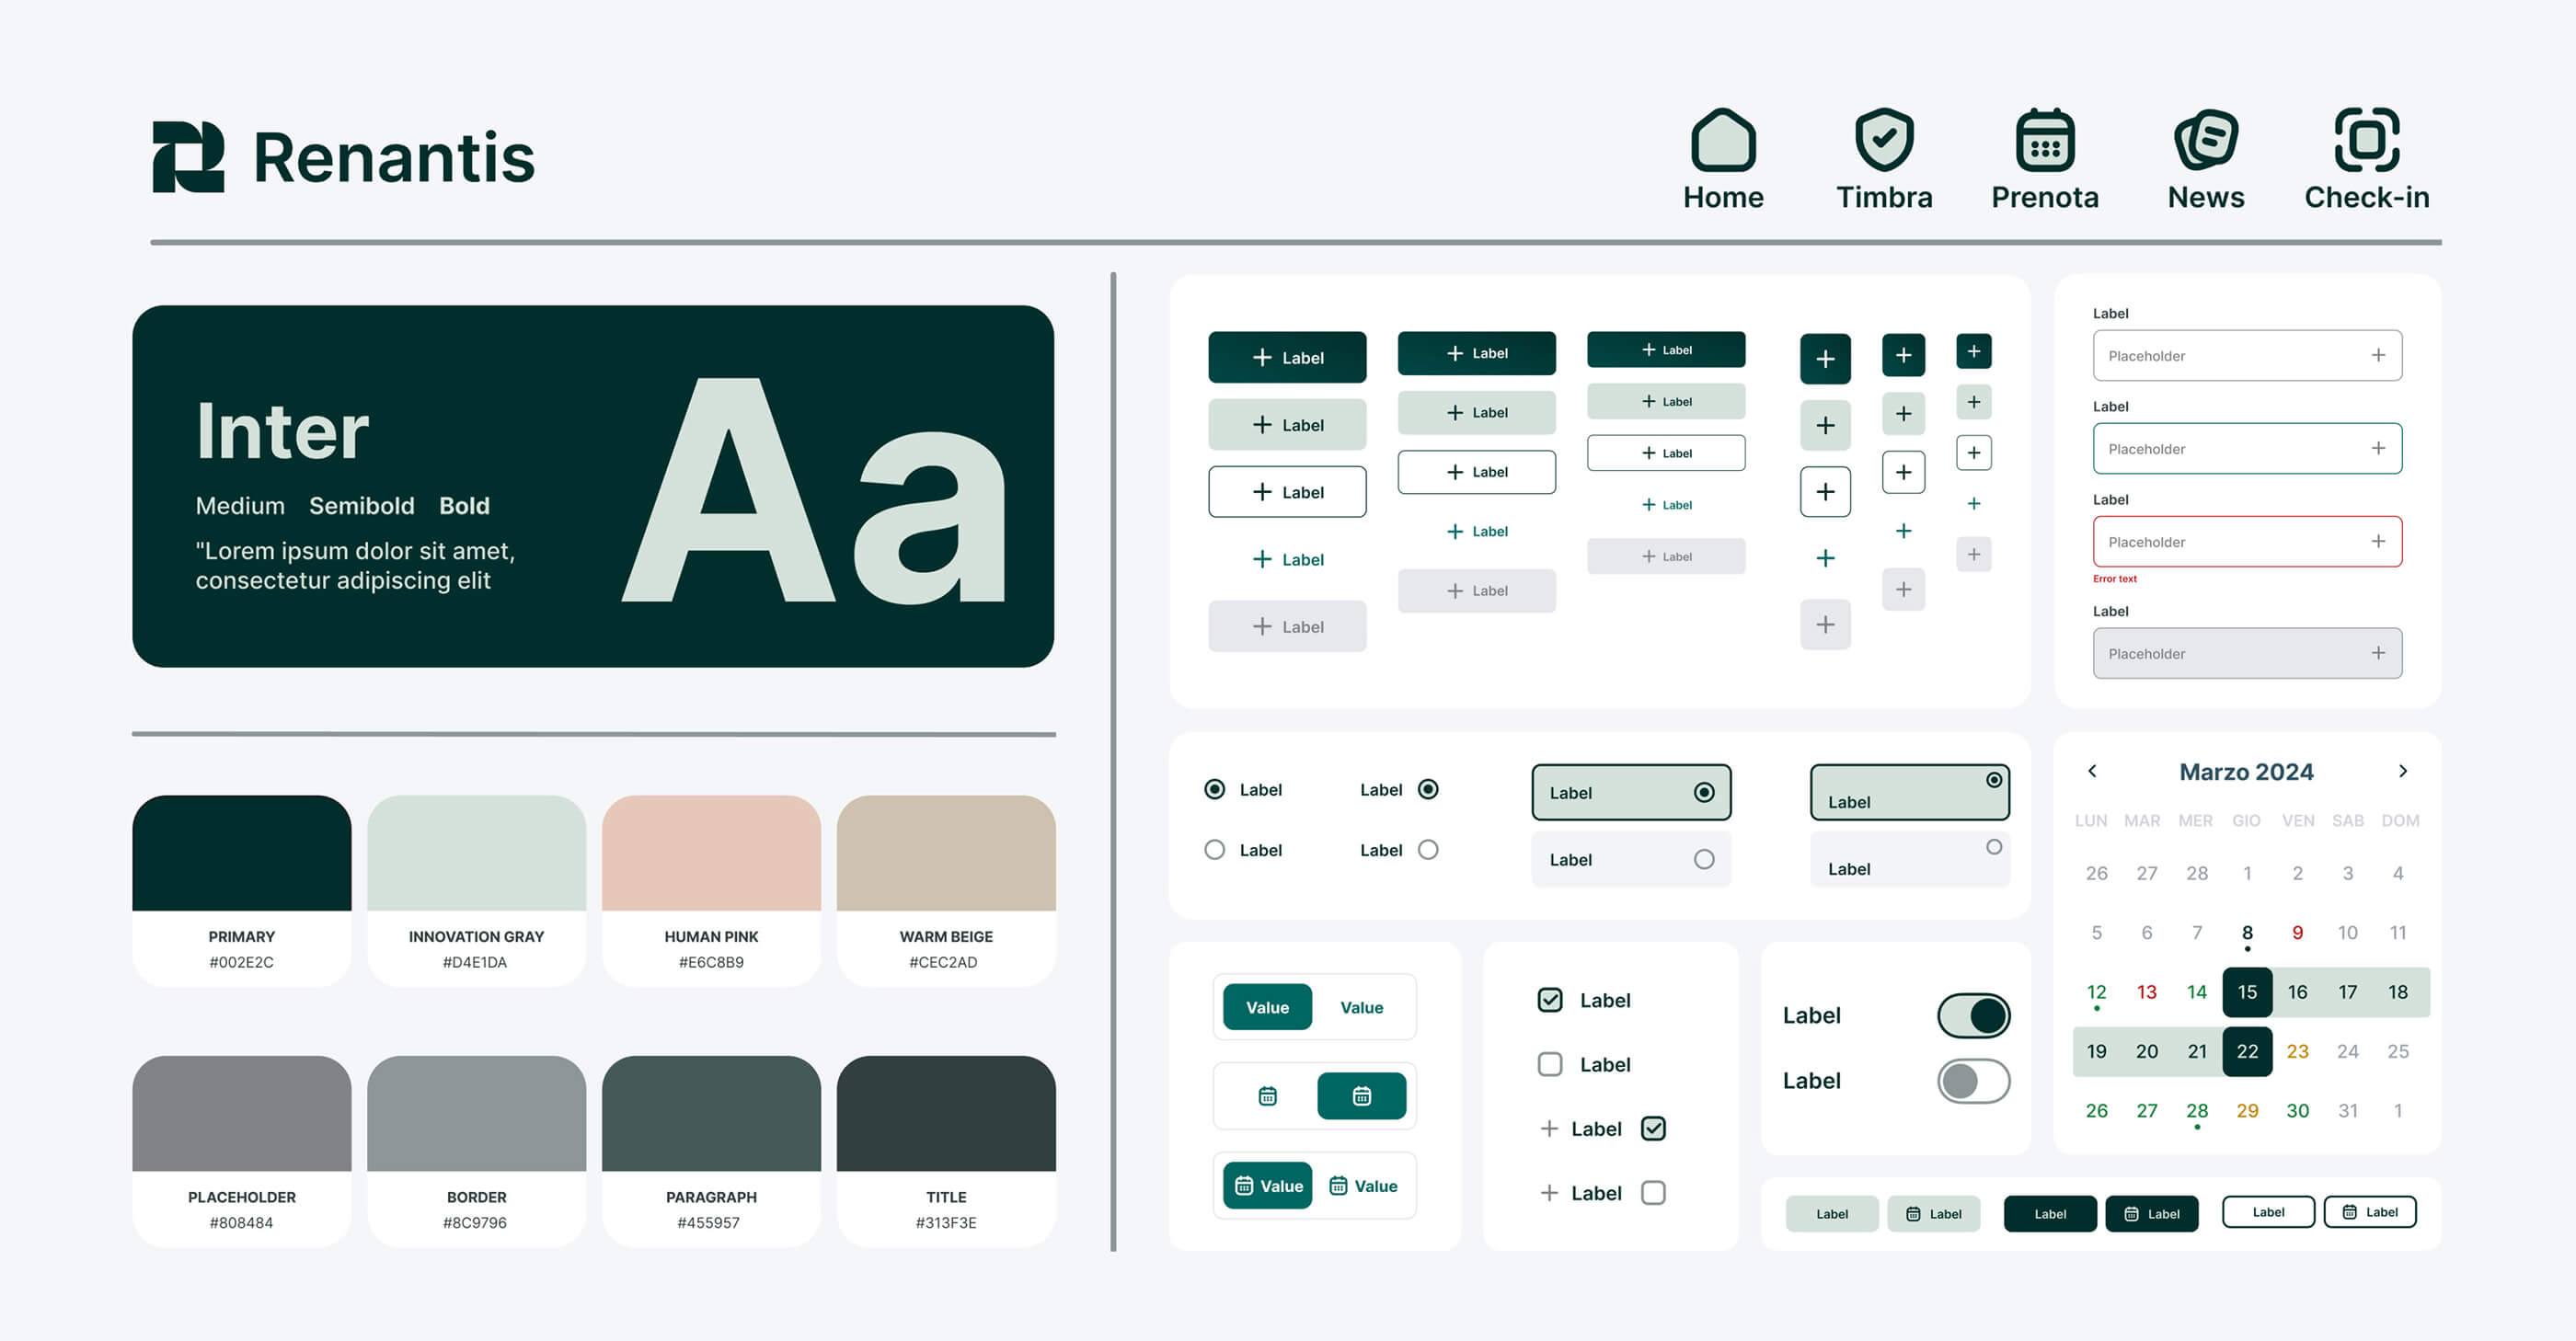
Task: Open the Home navigation icon
Action: 1723,140
